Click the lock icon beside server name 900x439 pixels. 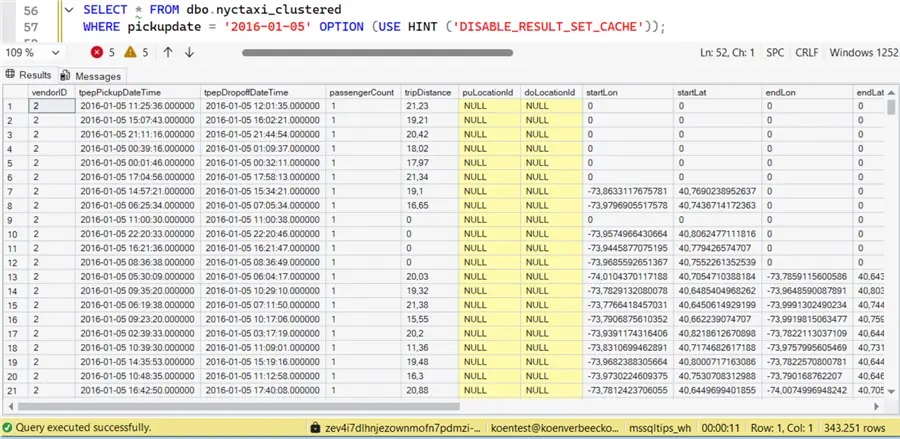pyautogui.click(x=315, y=428)
